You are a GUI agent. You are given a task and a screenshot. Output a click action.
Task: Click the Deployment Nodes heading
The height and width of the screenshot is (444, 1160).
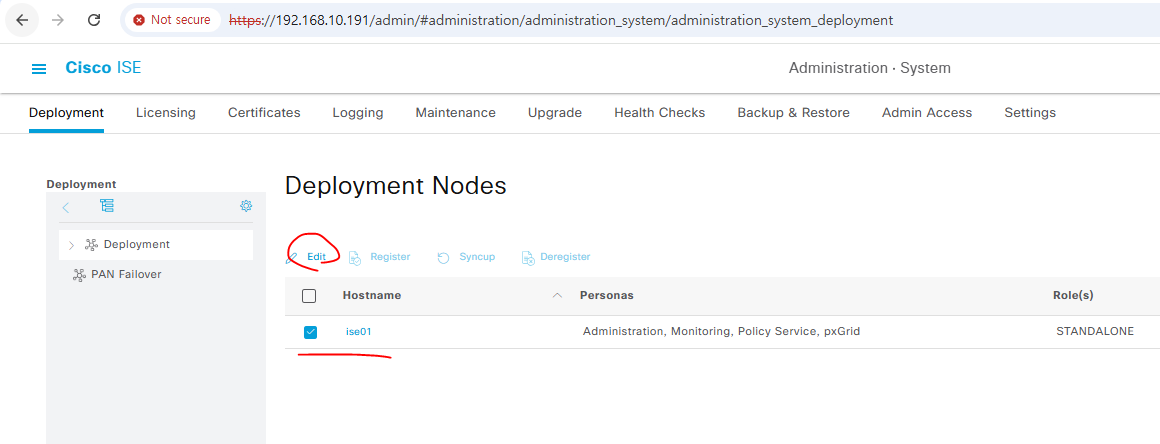coord(396,186)
